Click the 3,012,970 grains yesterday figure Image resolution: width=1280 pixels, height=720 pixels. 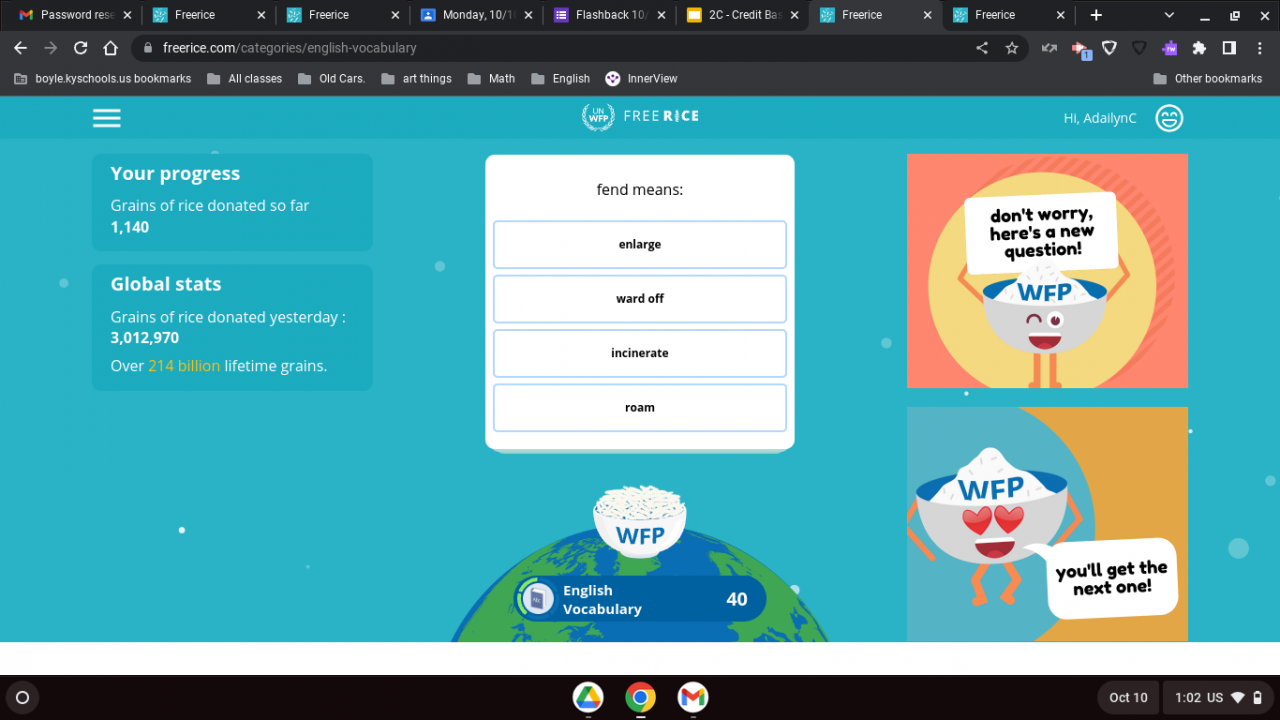coord(145,338)
